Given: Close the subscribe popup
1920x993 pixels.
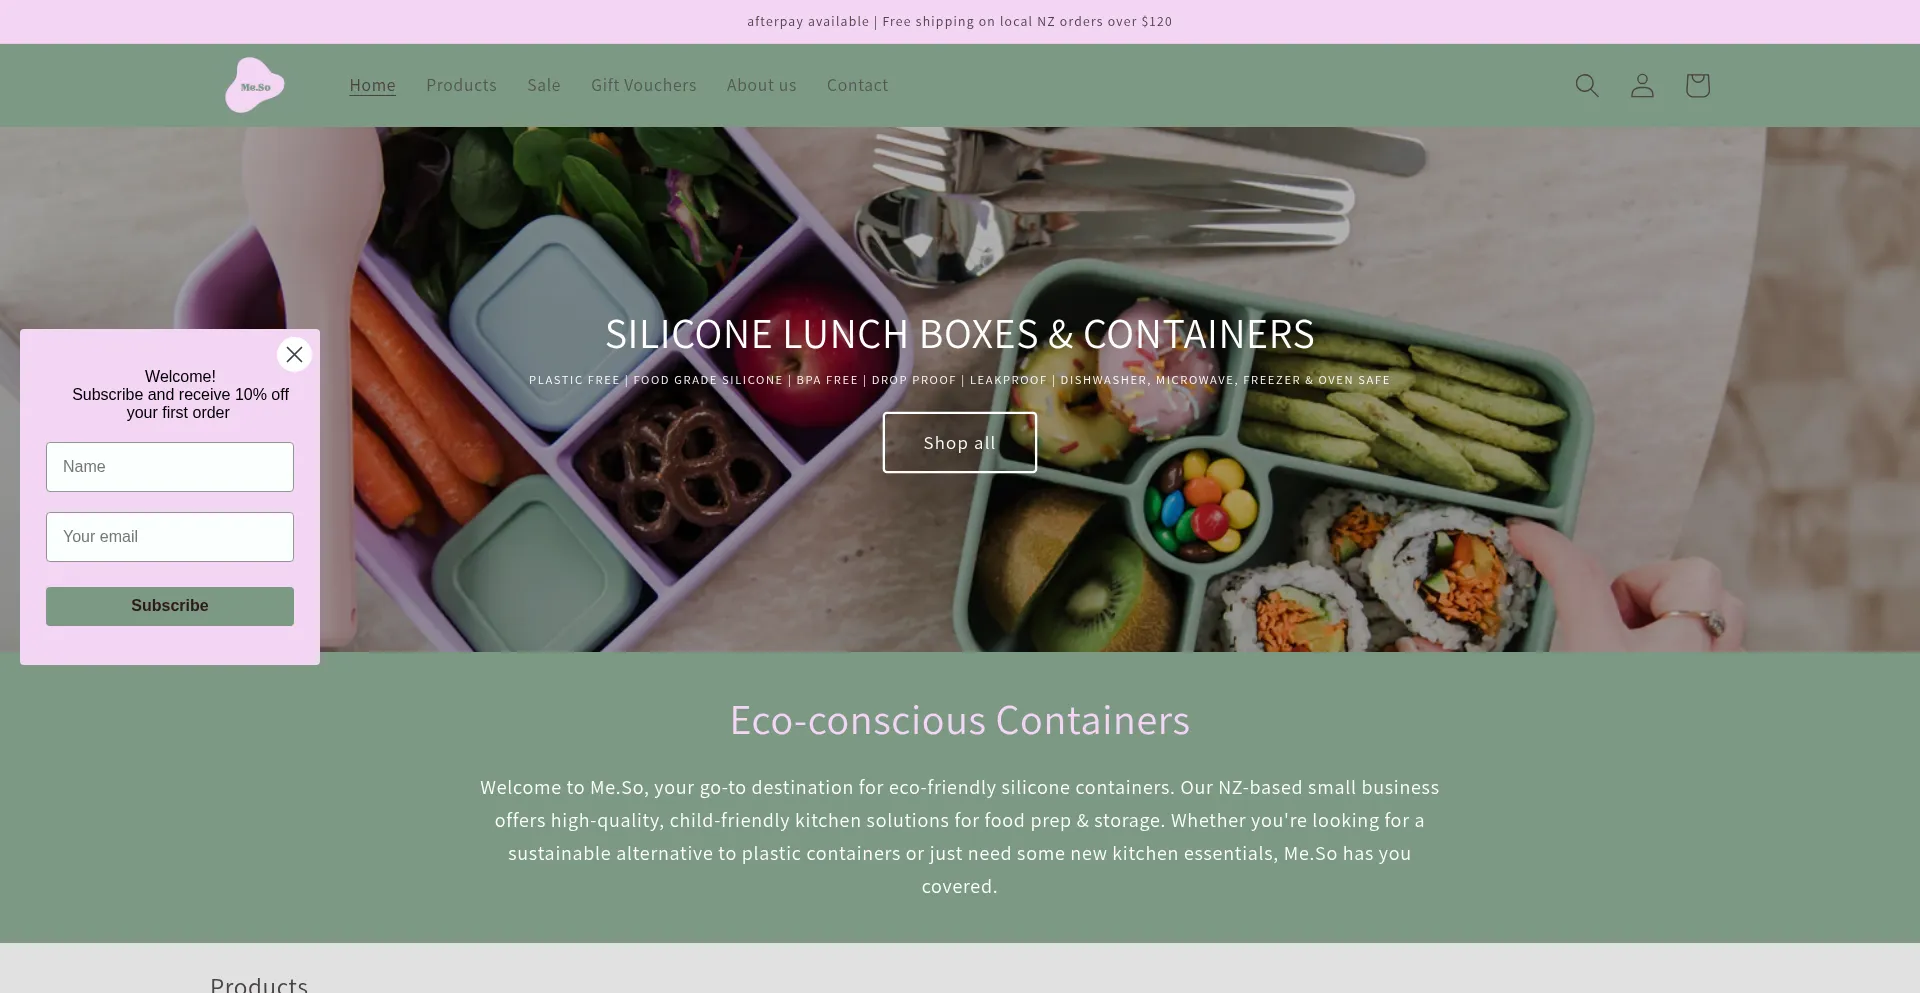Looking at the screenshot, I should click(x=294, y=354).
